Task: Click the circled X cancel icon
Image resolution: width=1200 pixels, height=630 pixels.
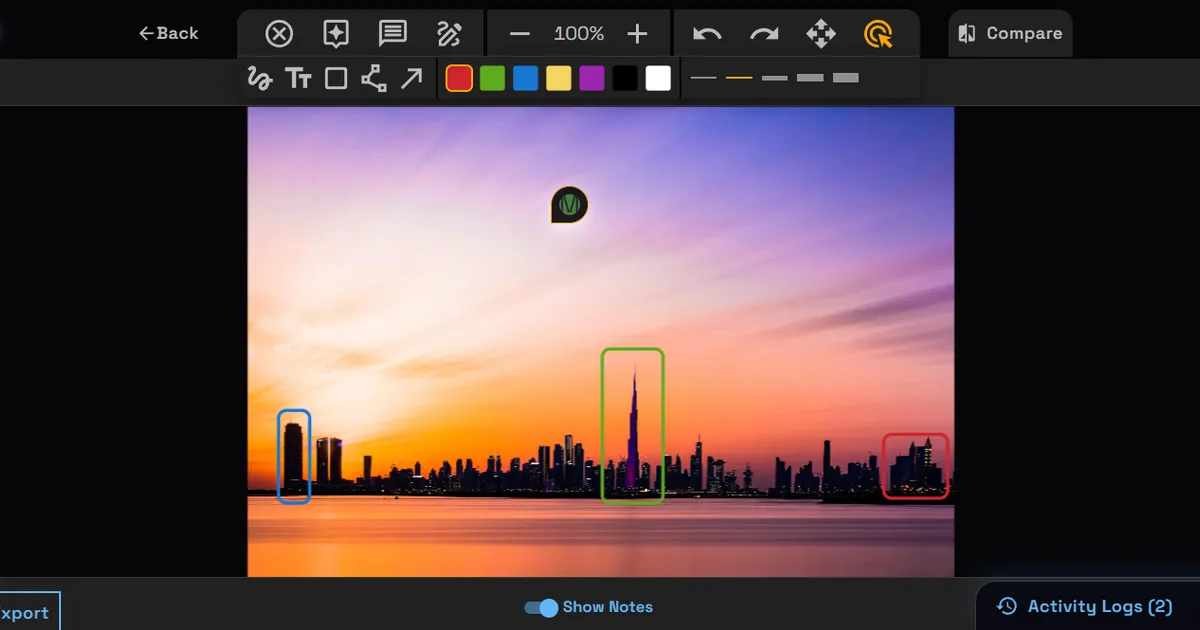Action: point(279,34)
